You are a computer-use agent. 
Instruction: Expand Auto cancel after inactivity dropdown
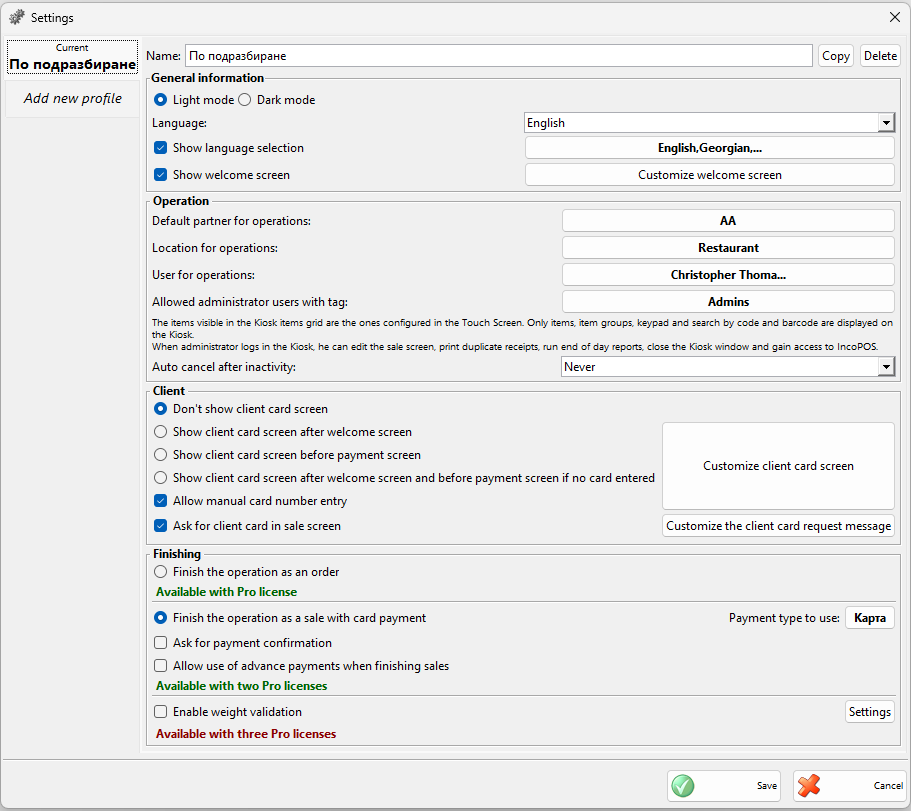click(x=885, y=367)
